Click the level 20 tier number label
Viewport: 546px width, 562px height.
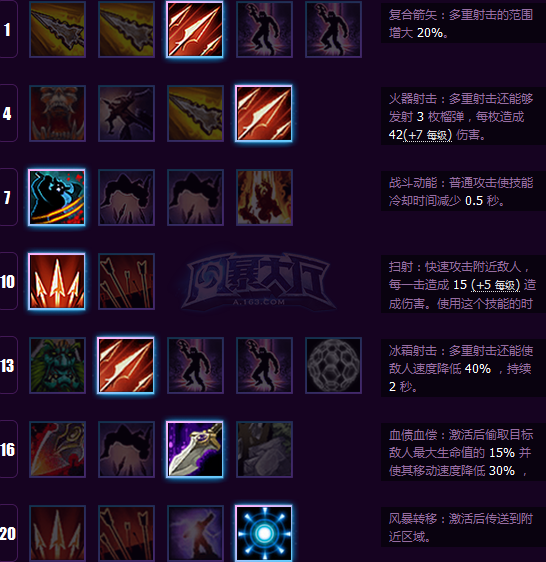click(x=8, y=533)
